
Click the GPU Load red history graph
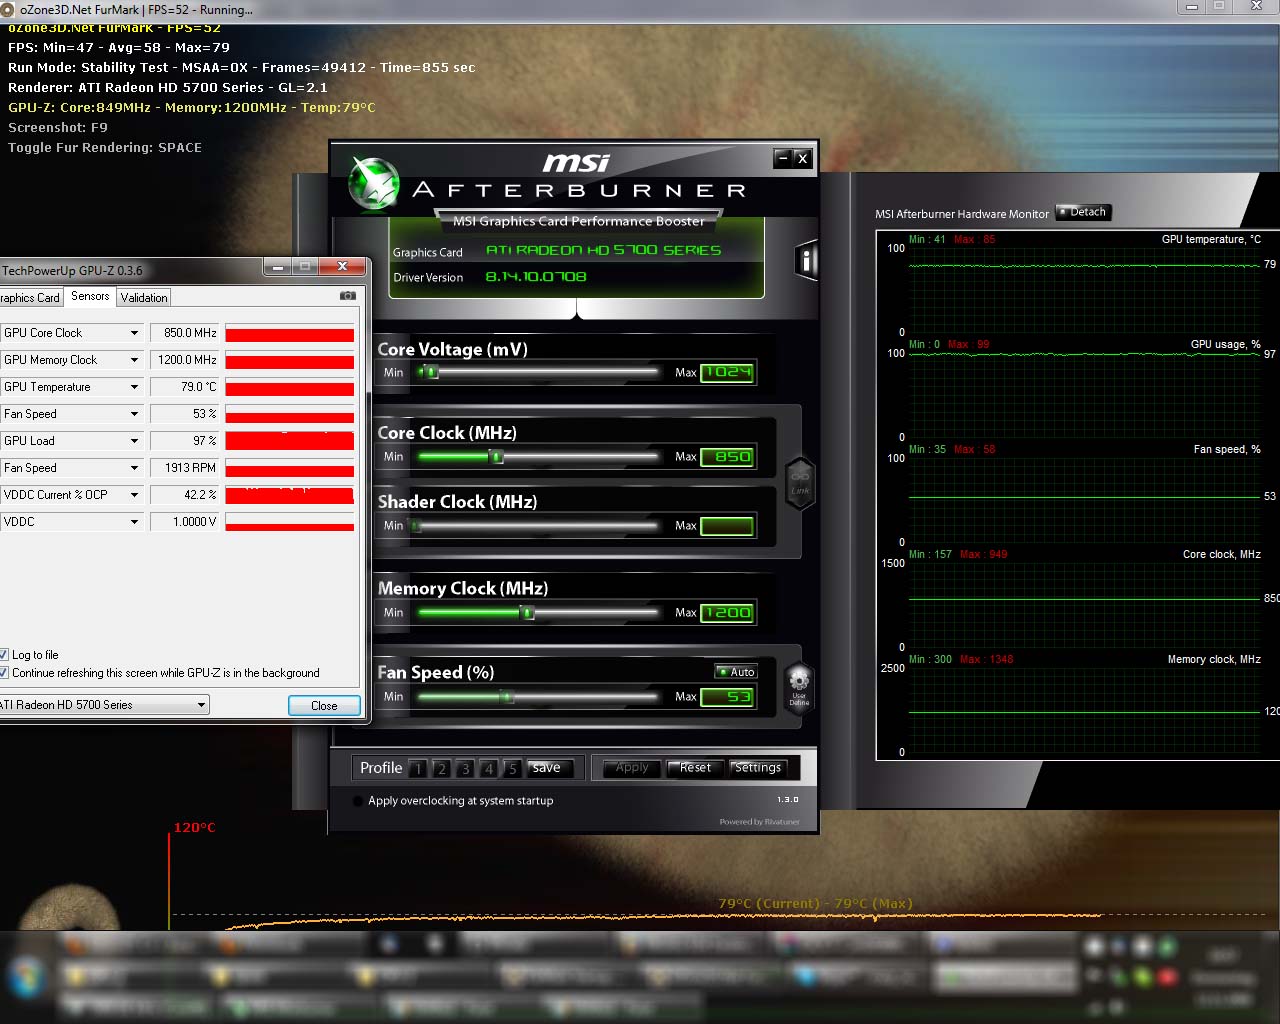point(290,441)
